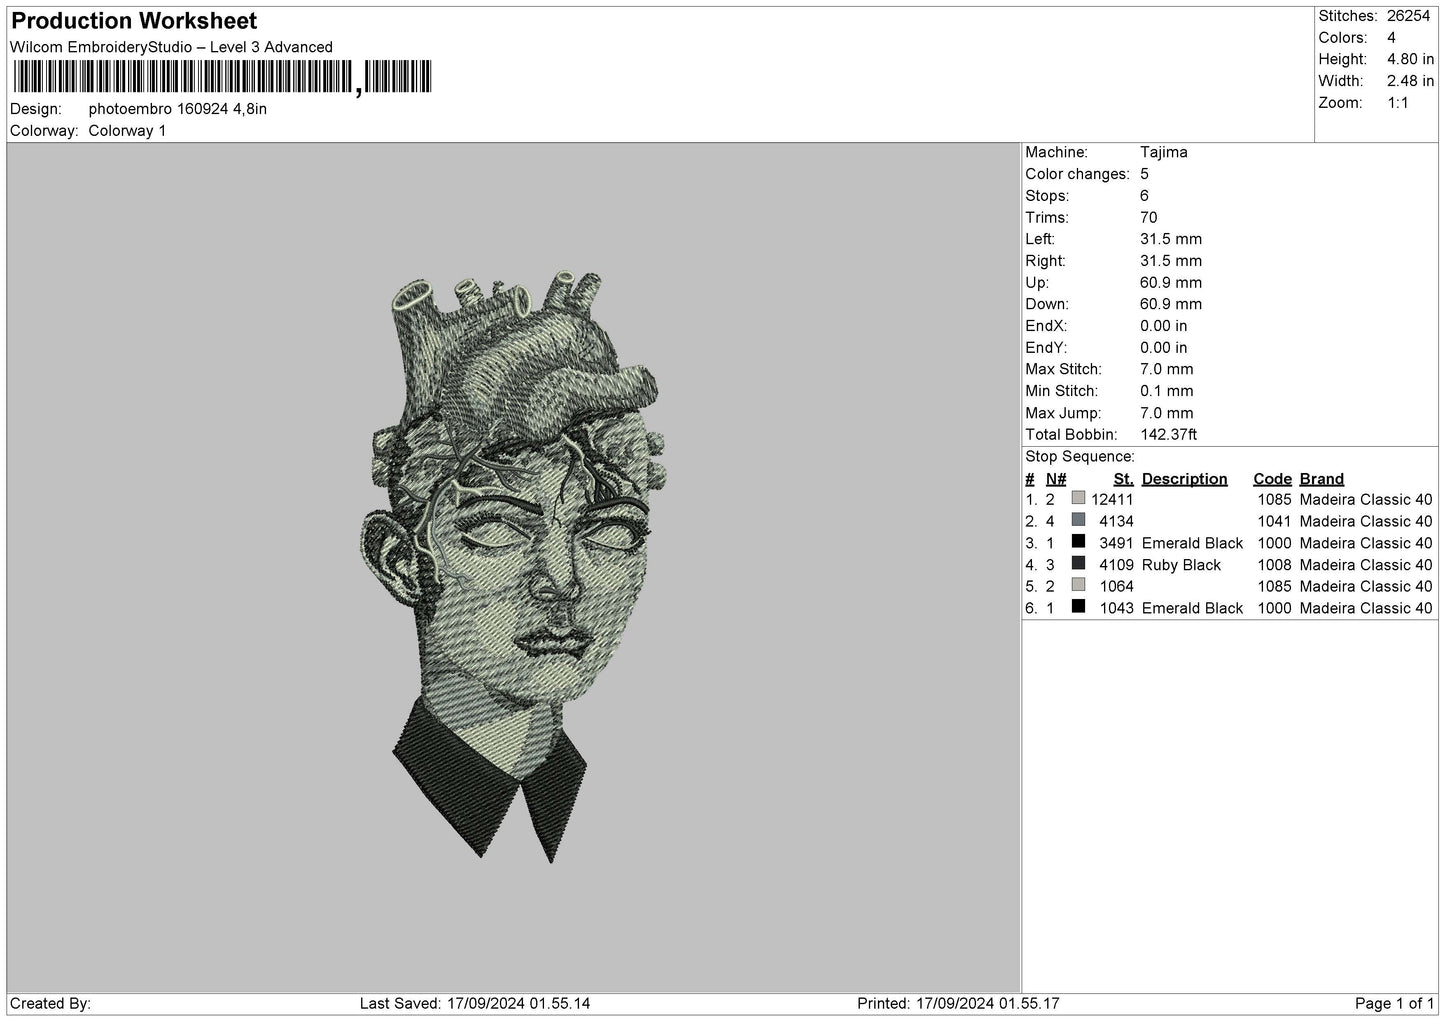Click the 'Code' column header

tap(1273, 479)
